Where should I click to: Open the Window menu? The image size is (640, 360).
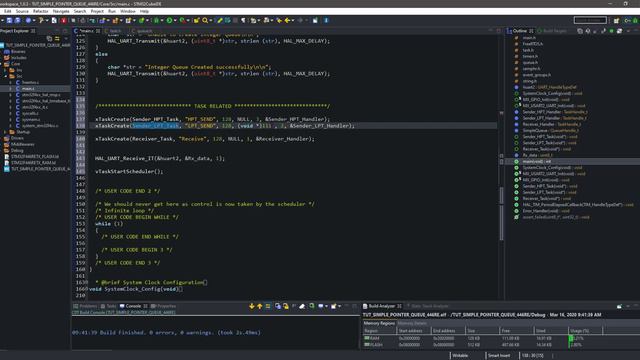point(128,11)
